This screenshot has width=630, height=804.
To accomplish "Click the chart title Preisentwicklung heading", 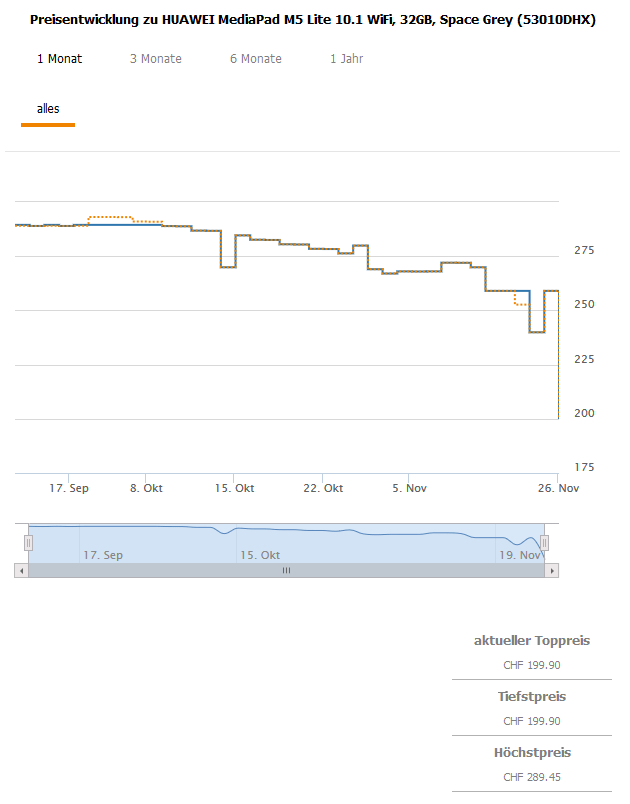I will pyautogui.click(x=313, y=19).
